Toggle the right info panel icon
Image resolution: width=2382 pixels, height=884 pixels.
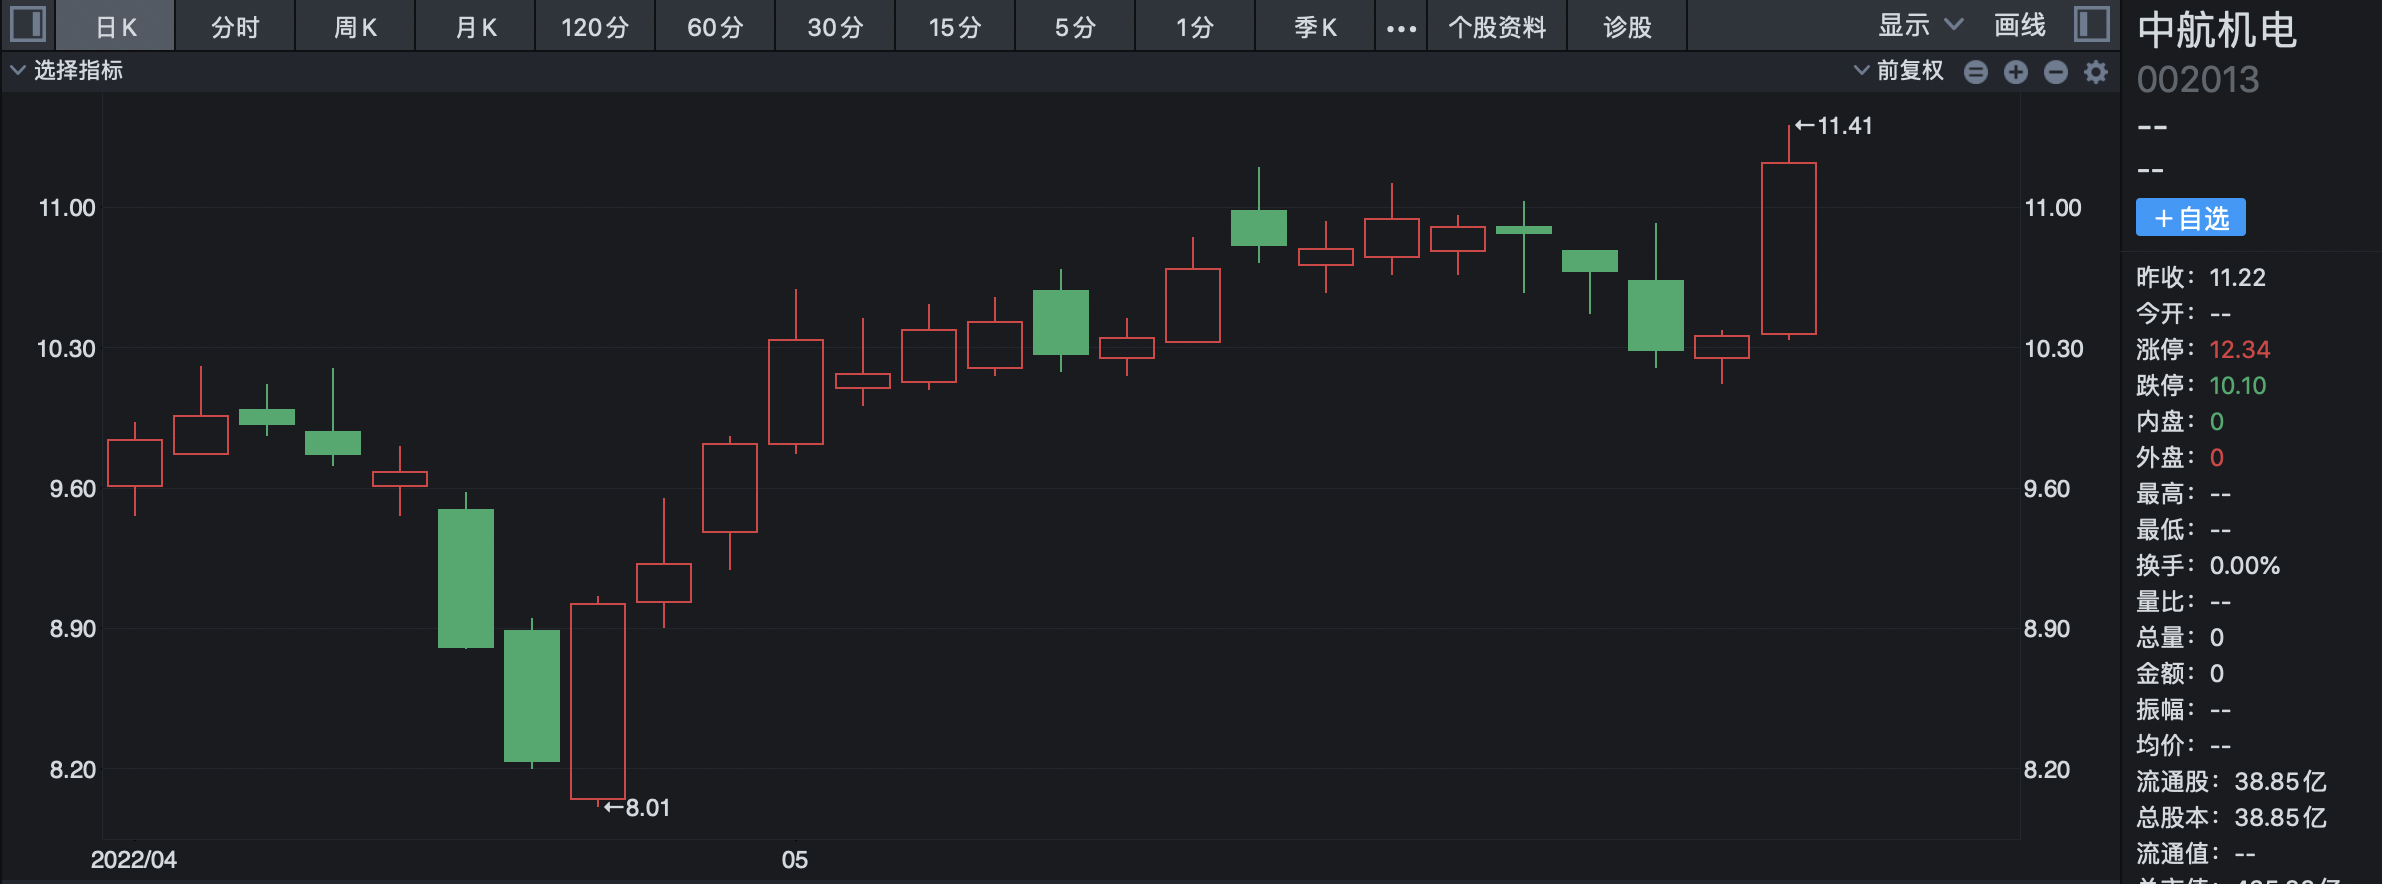(x=2091, y=24)
